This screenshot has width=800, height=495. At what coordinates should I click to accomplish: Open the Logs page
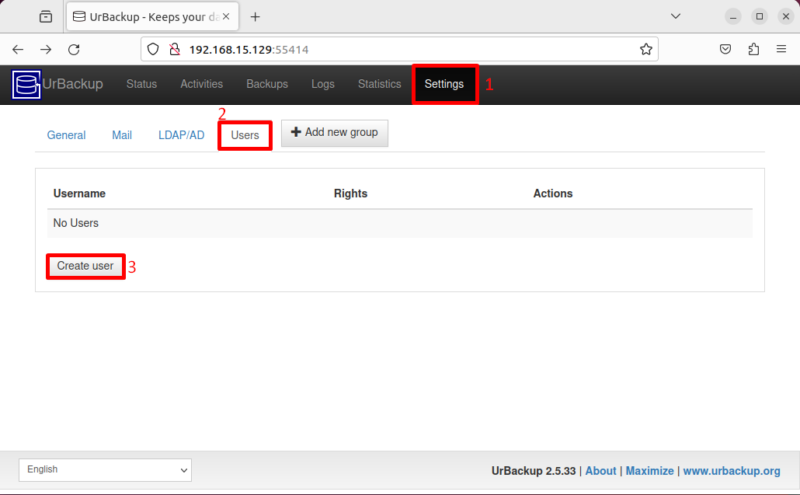point(323,84)
